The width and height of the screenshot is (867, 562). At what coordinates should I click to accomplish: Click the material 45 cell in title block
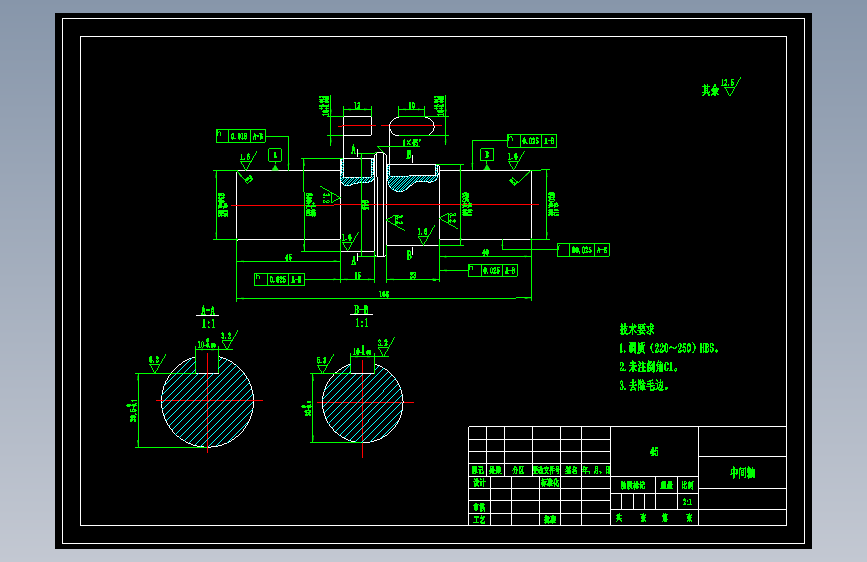point(654,451)
